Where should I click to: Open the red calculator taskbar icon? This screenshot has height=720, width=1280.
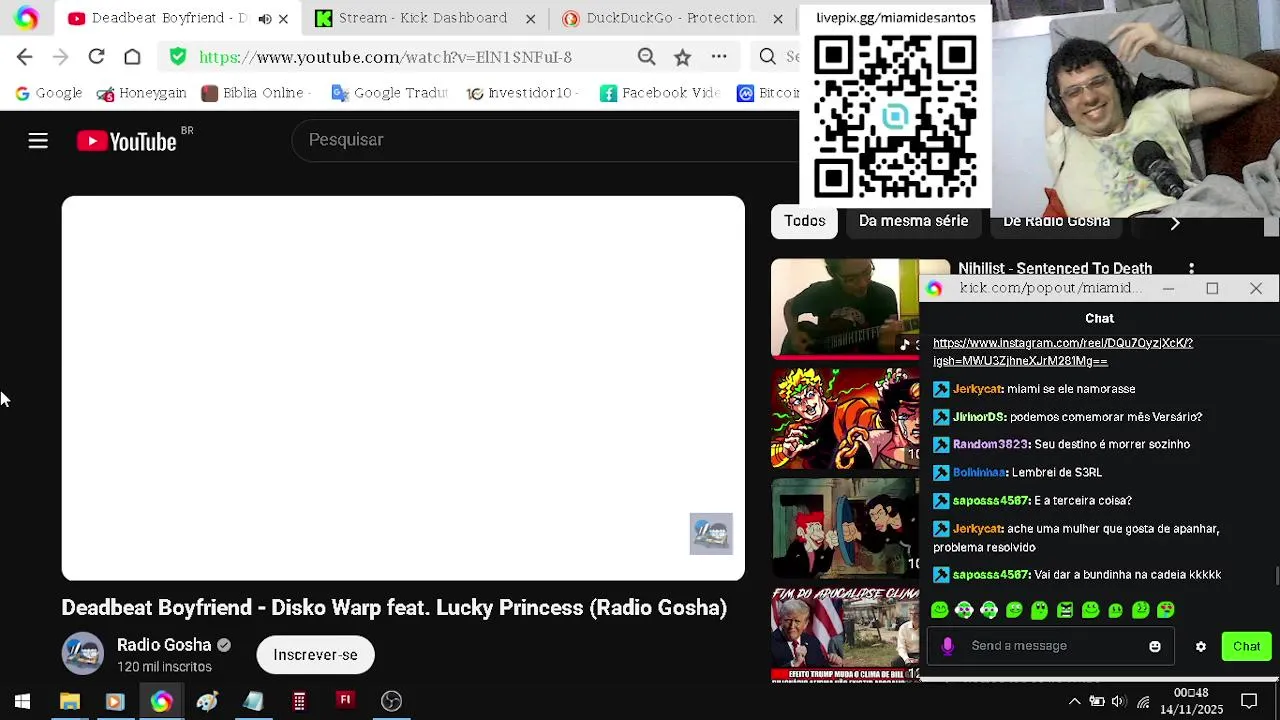[299, 701]
